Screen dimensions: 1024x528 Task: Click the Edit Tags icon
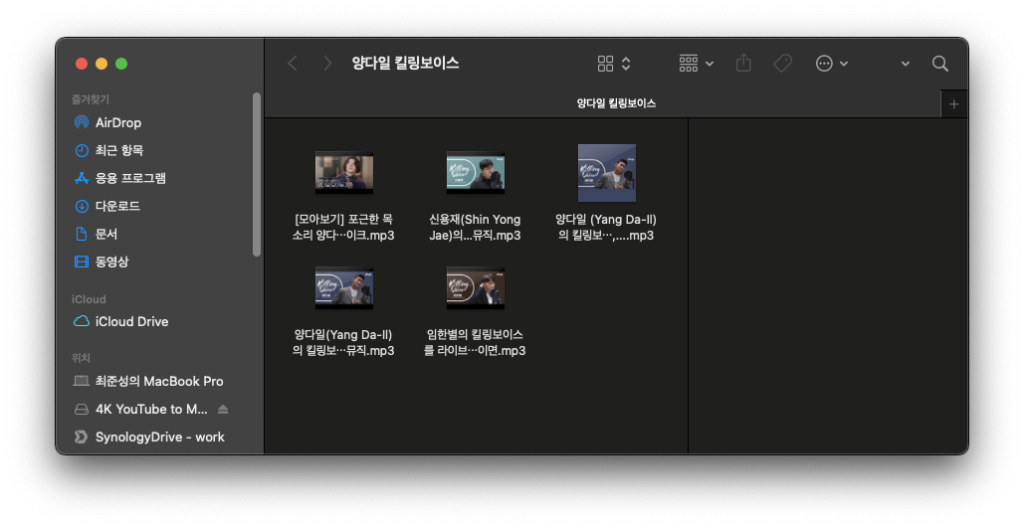pyautogui.click(x=782, y=63)
